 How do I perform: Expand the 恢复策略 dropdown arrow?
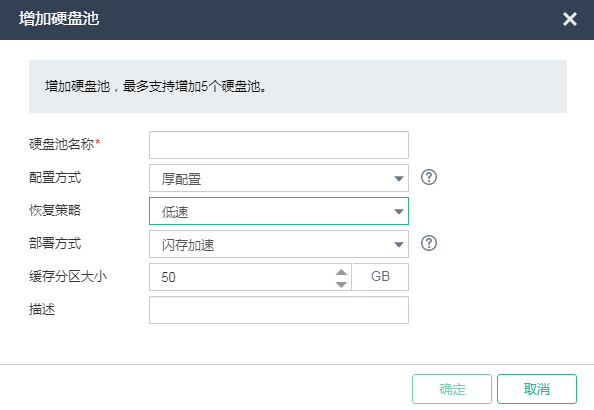click(399, 211)
